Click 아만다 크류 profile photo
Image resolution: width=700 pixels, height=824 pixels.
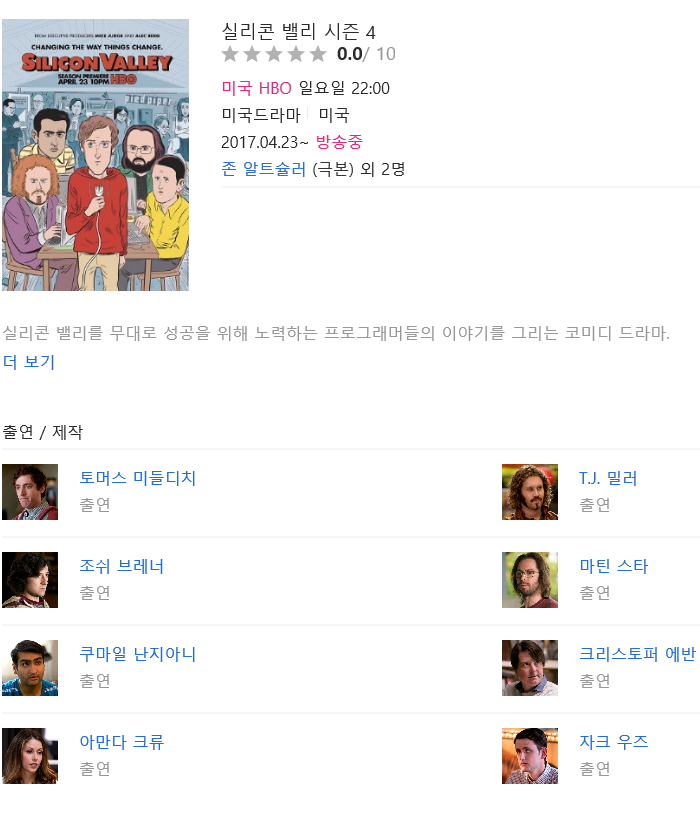(x=30, y=756)
